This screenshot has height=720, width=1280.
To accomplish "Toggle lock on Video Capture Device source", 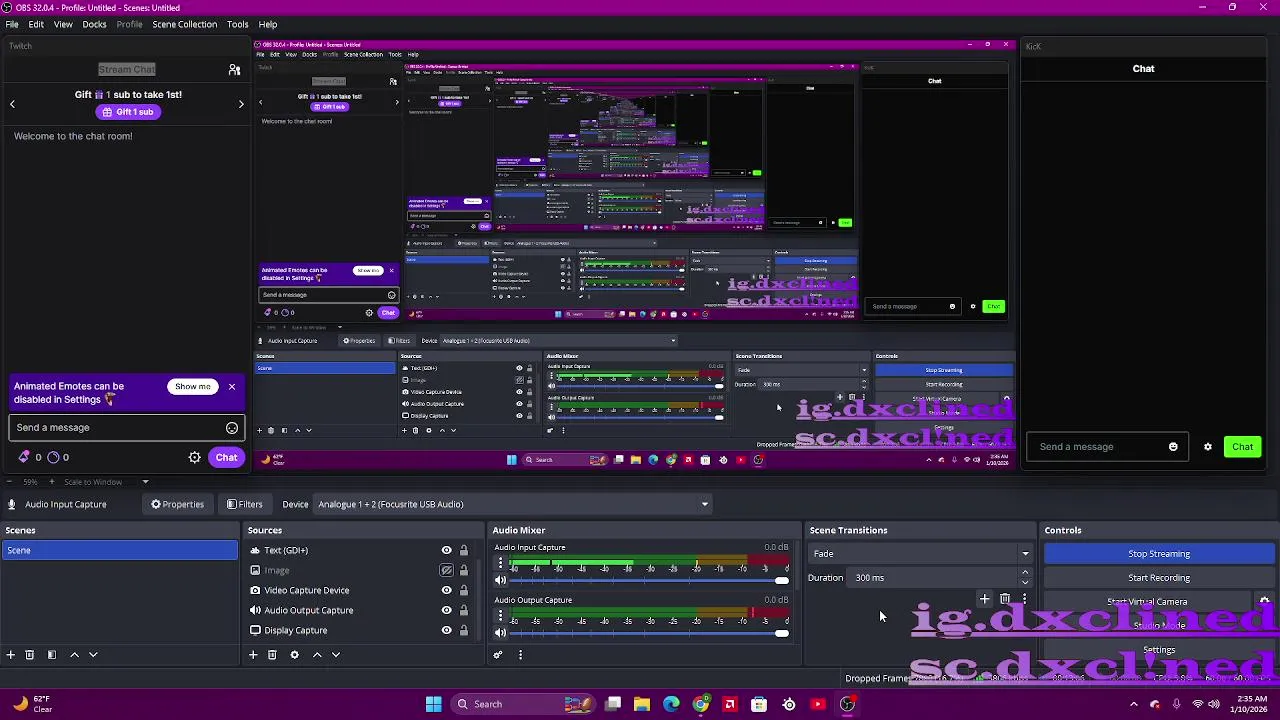I will [x=463, y=591].
